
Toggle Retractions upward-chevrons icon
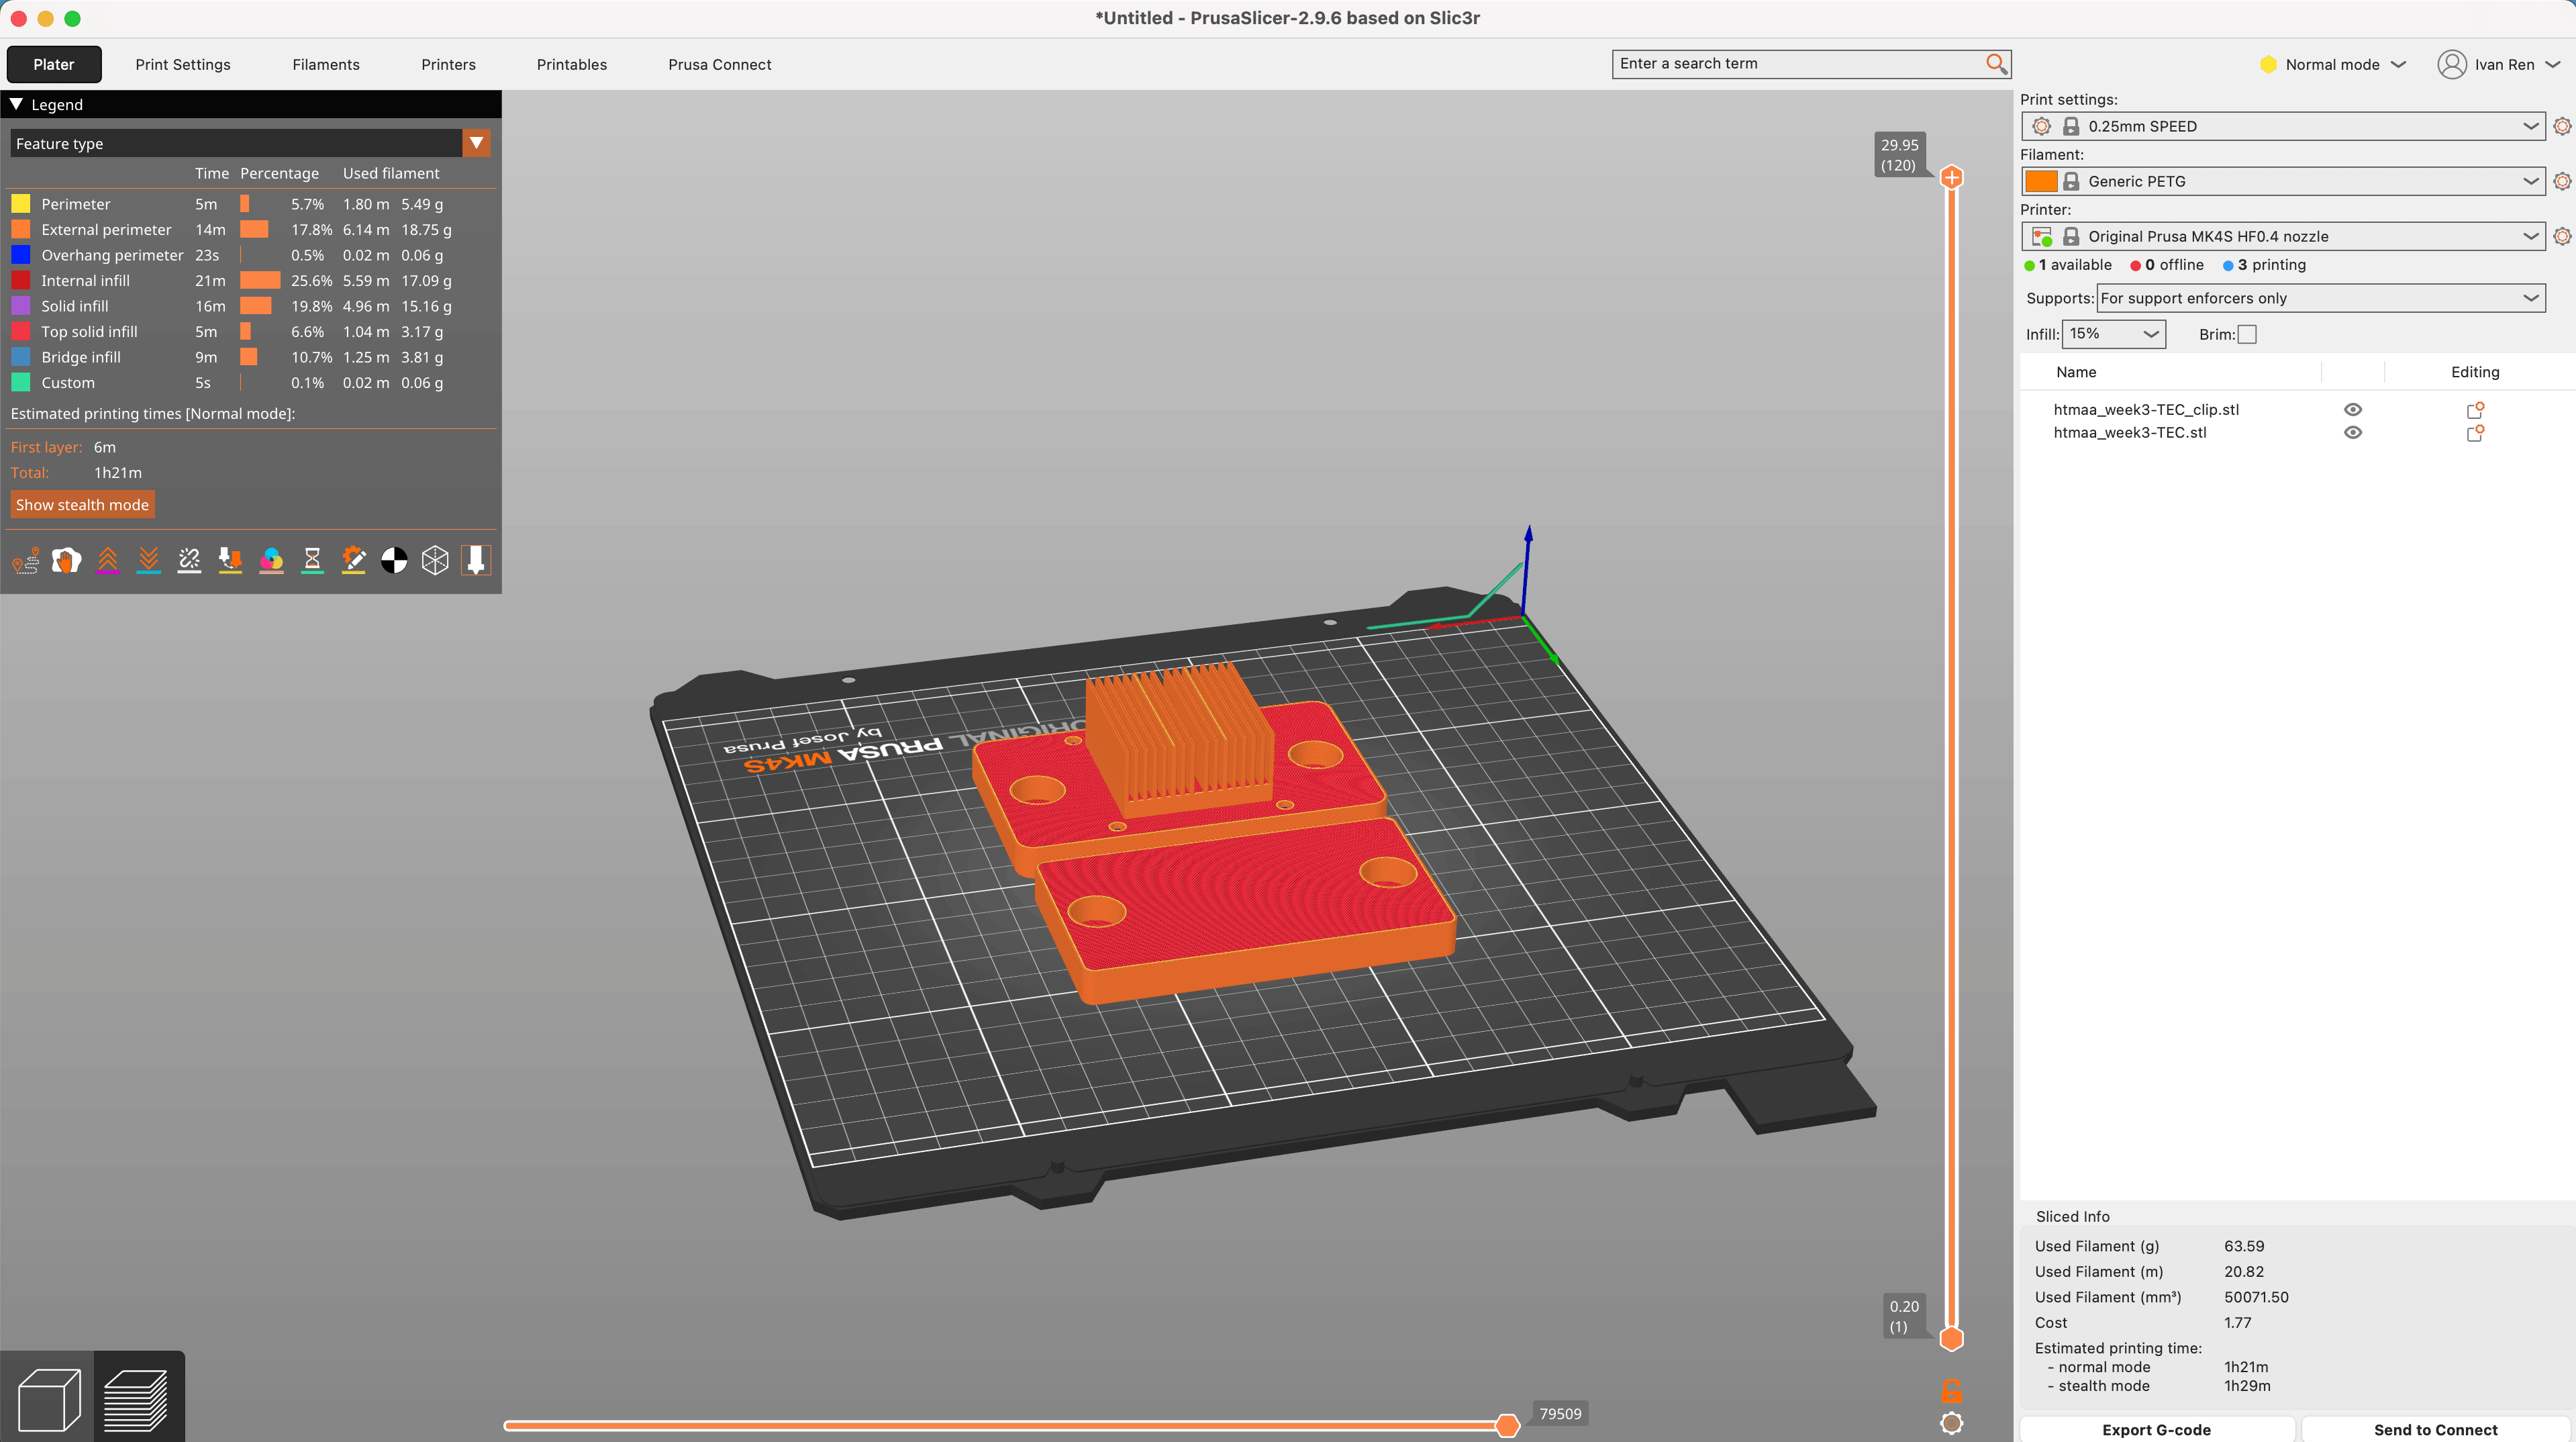tap(108, 560)
